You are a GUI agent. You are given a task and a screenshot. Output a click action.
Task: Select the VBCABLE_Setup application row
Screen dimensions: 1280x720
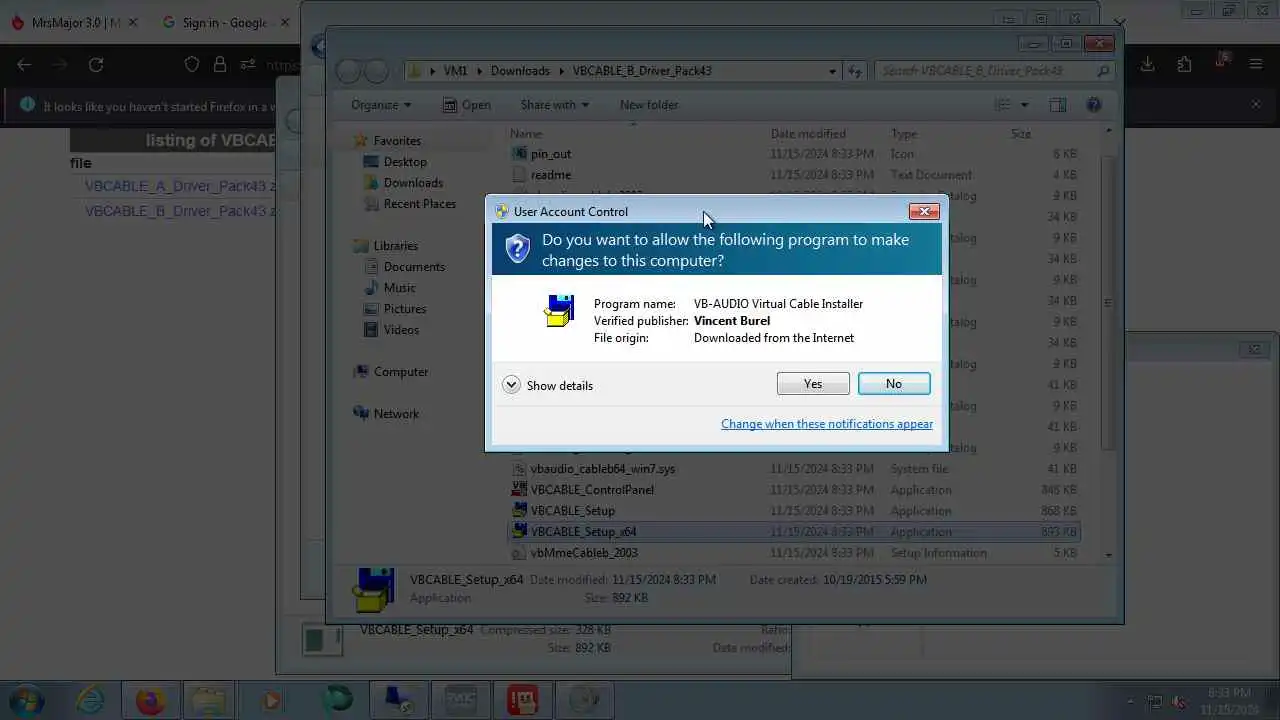[793, 511]
